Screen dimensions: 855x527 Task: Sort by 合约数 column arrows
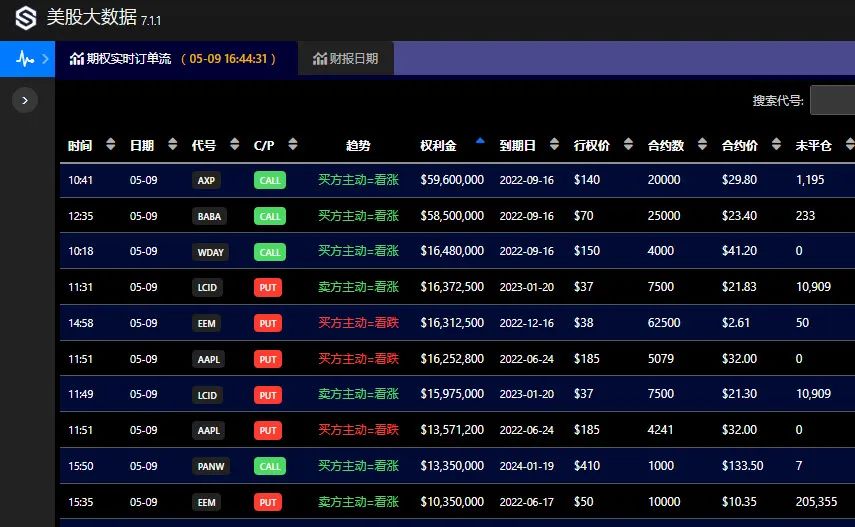click(x=702, y=145)
